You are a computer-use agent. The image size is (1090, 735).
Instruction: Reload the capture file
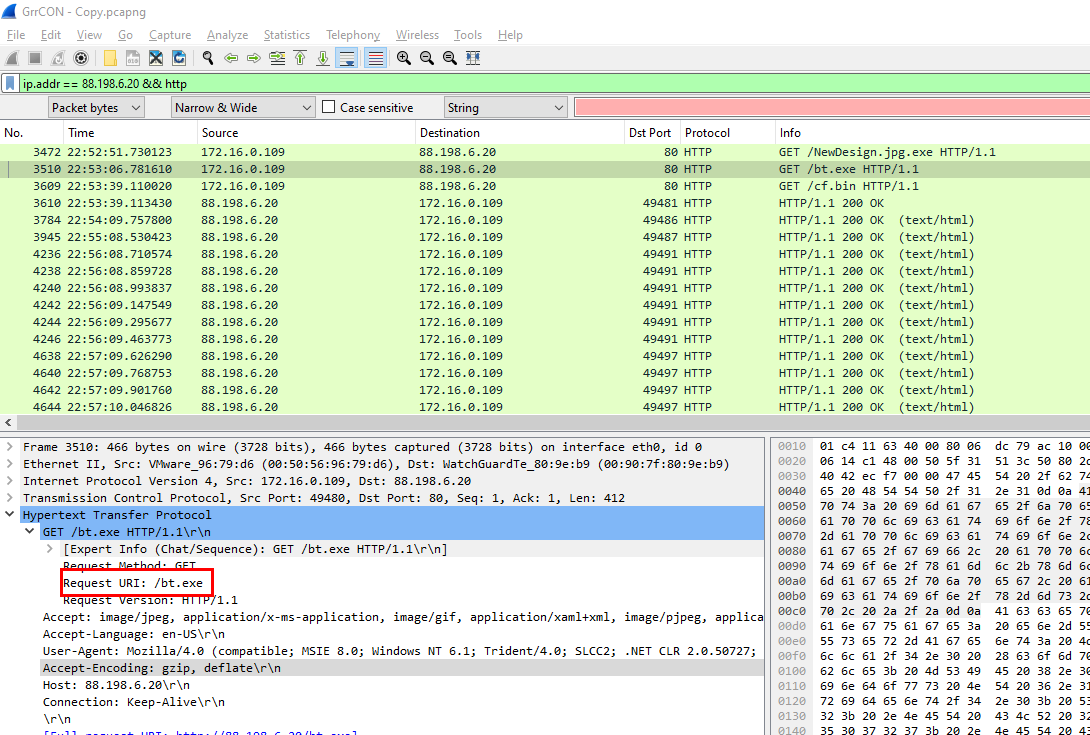click(179, 58)
